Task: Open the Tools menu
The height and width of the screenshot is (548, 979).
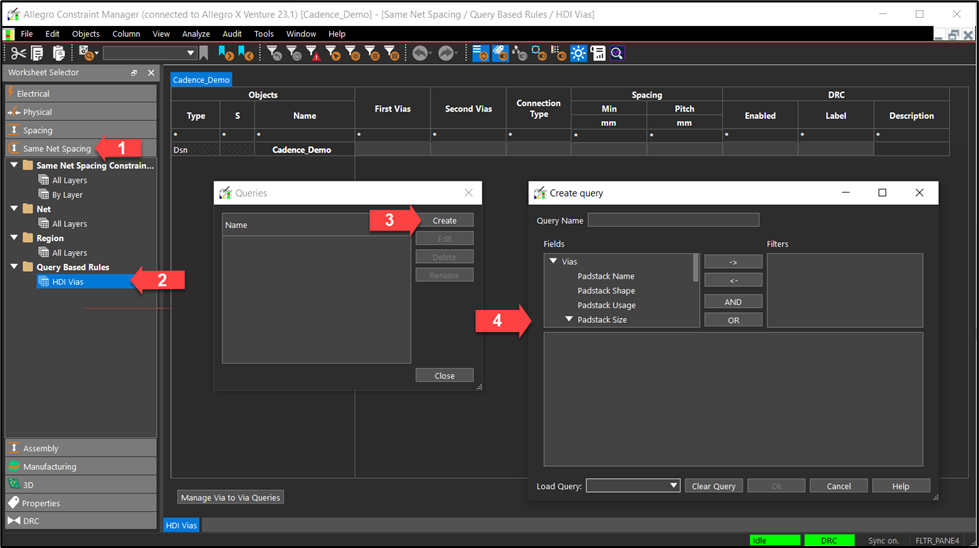Action: [x=263, y=34]
